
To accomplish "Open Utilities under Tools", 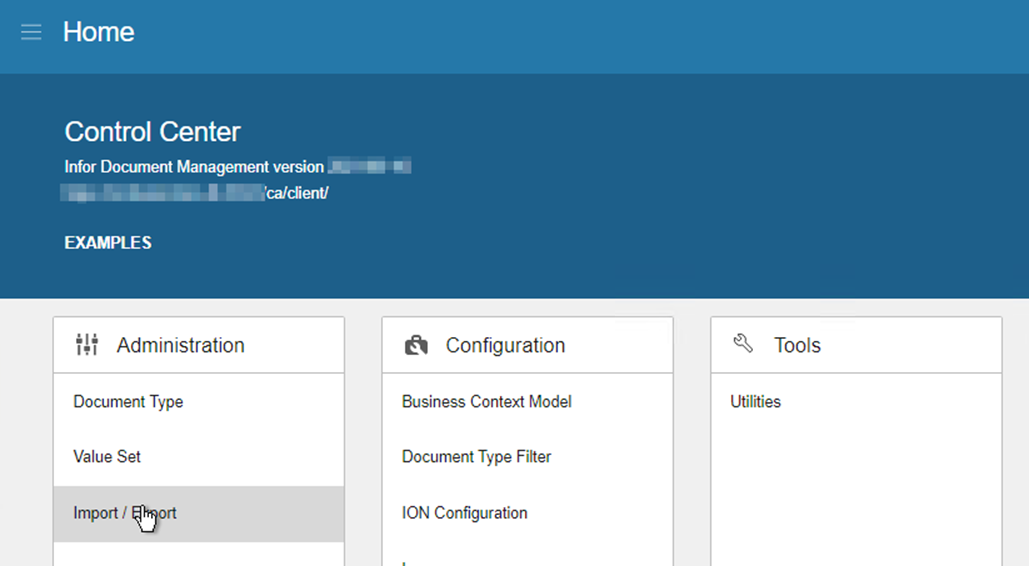I will tap(755, 402).
